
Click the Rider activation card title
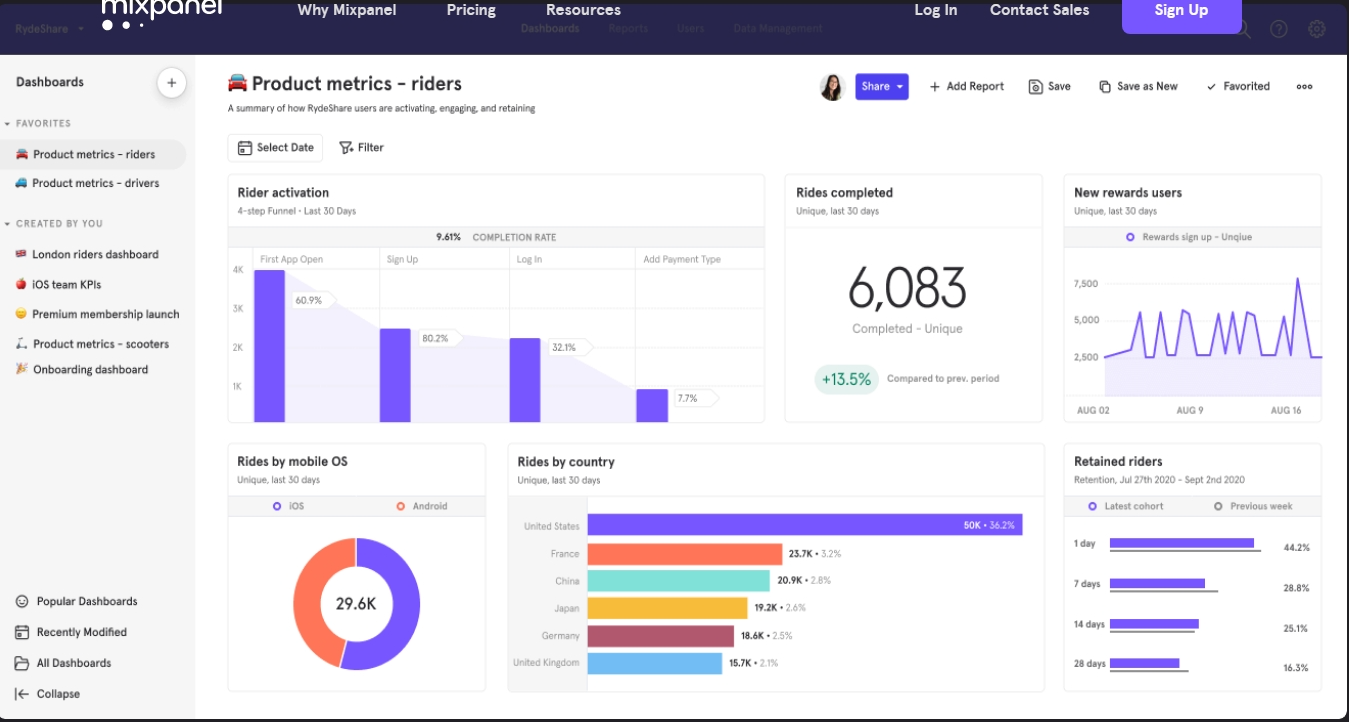point(283,193)
